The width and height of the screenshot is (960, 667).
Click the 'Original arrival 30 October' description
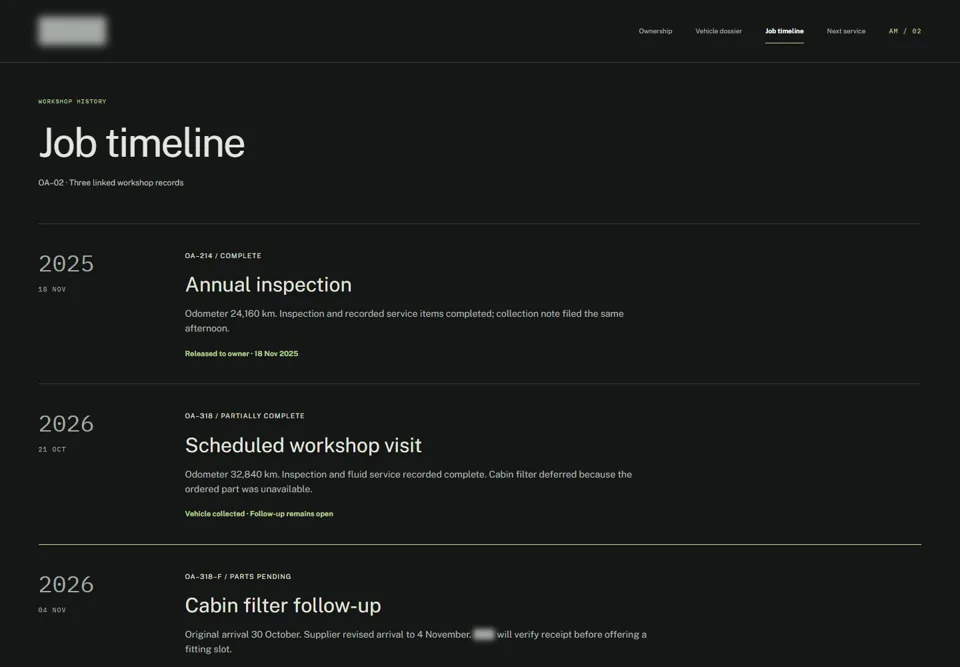pos(416,642)
